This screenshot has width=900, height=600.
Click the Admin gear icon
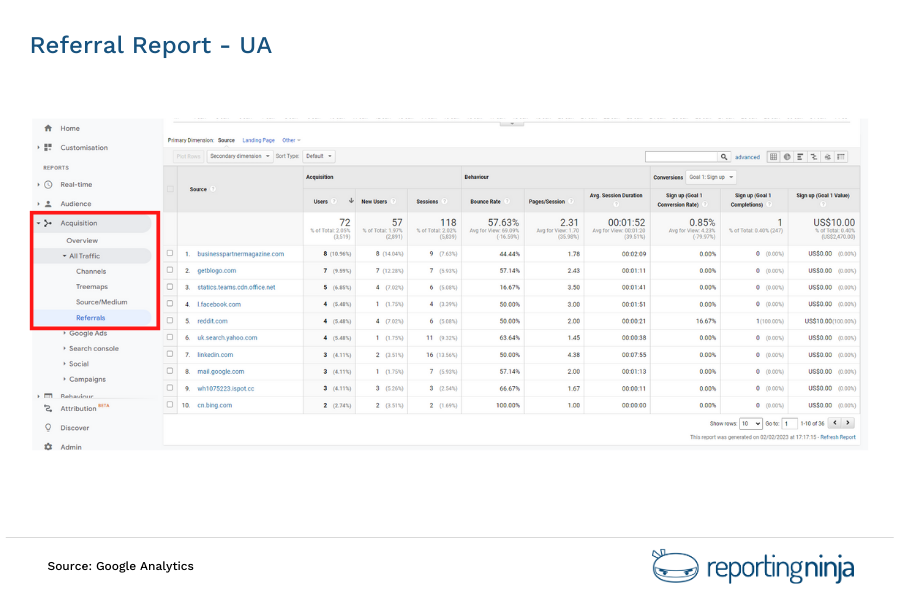click(x=48, y=447)
